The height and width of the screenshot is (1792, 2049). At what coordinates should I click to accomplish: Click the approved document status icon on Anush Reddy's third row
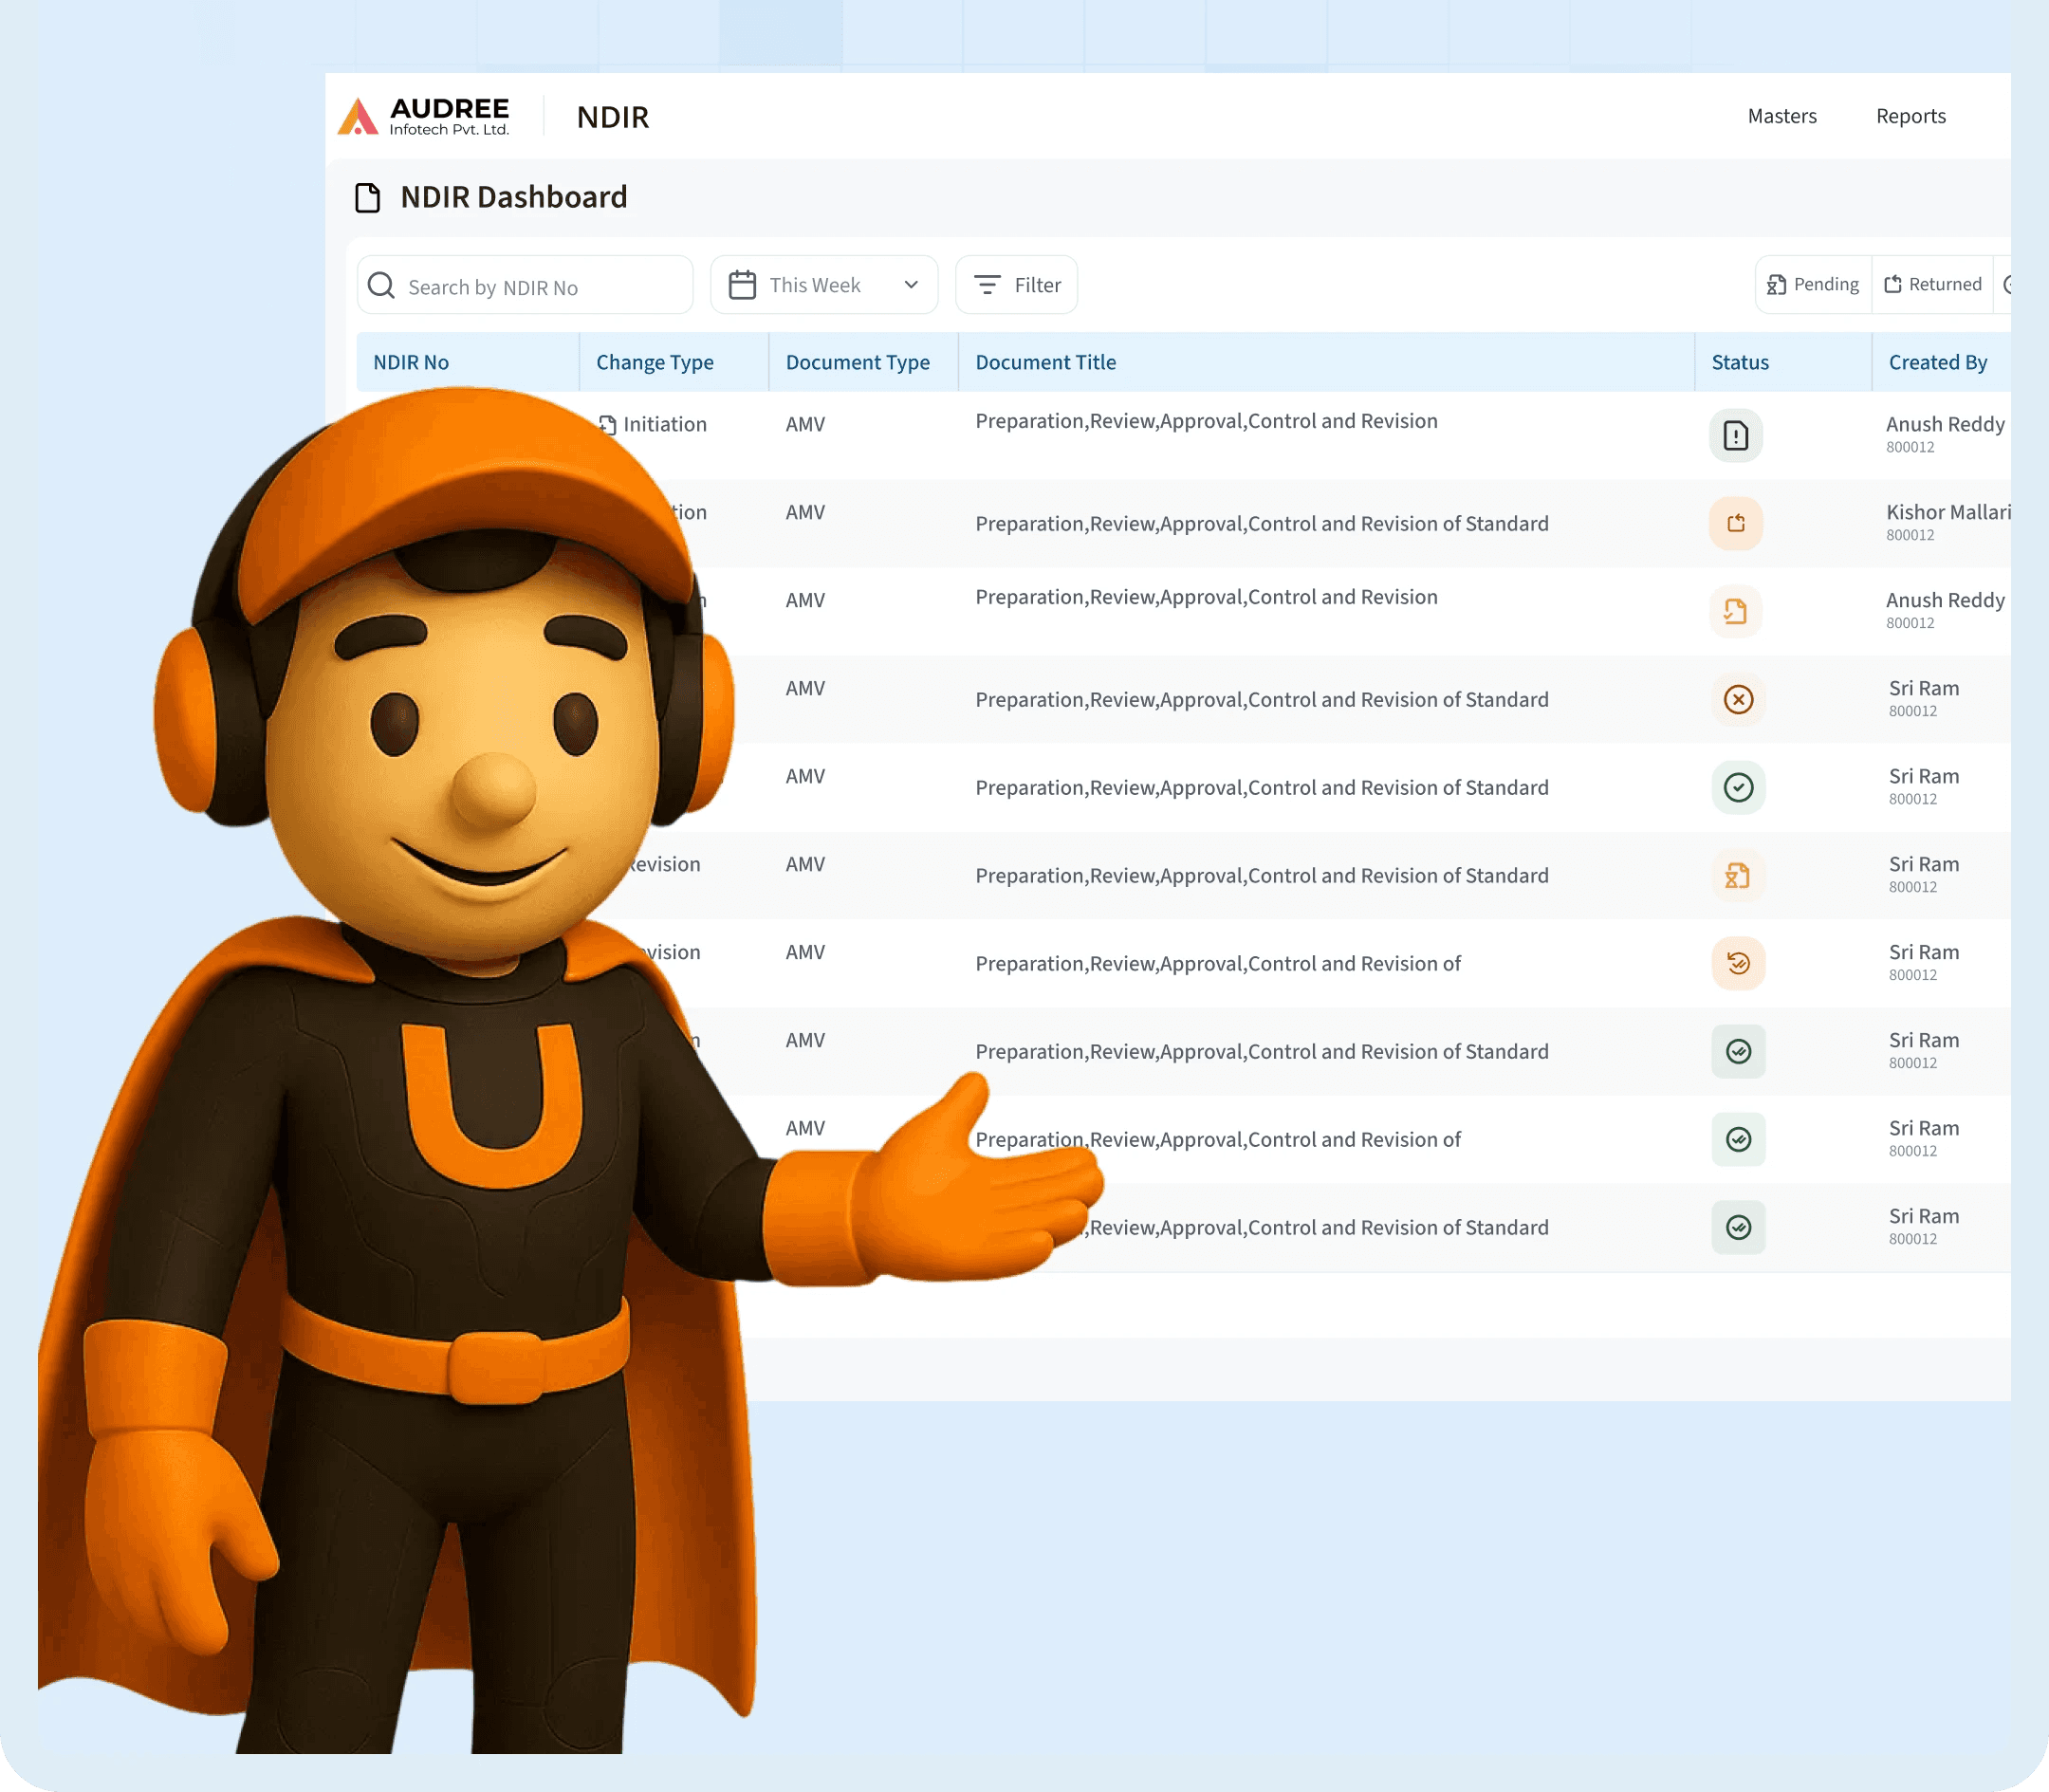(1736, 611)
